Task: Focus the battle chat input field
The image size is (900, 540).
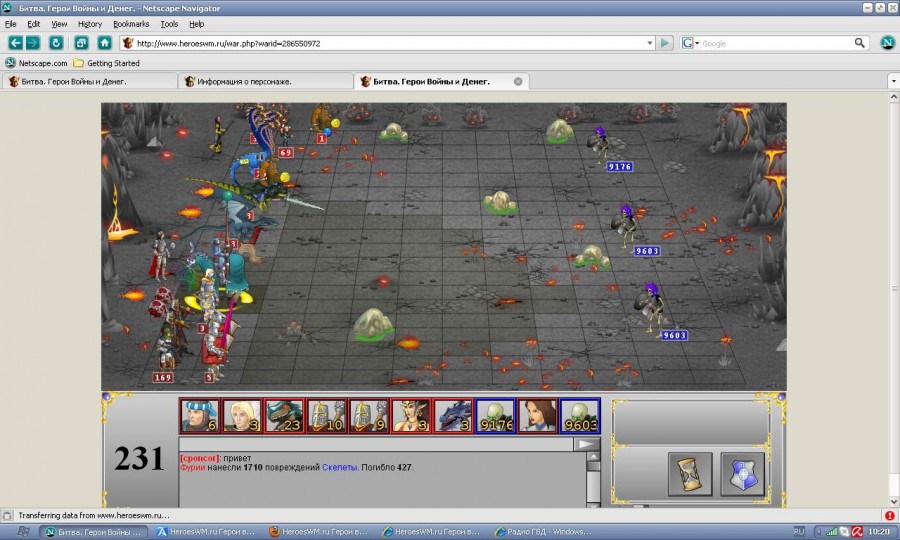Action: pyautogui.click(x=377, y=444)
